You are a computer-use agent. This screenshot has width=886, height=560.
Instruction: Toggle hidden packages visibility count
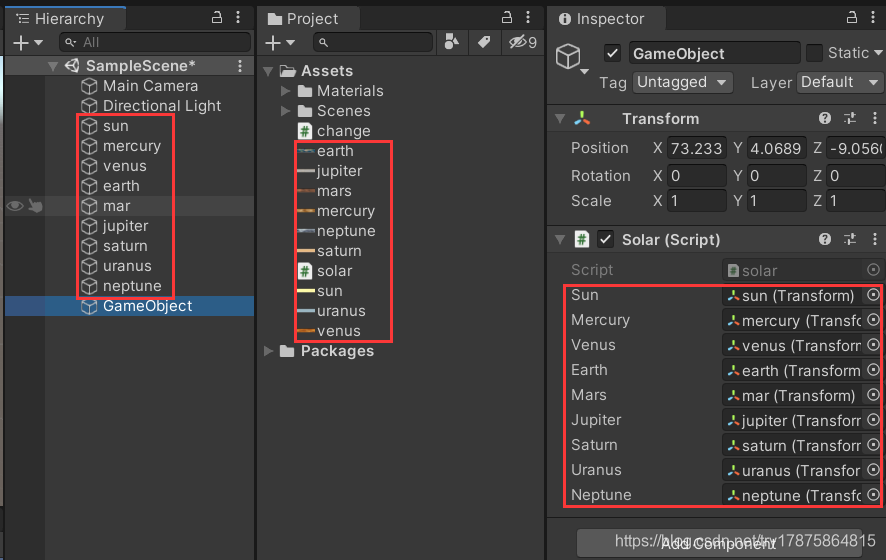coord(523,42)
